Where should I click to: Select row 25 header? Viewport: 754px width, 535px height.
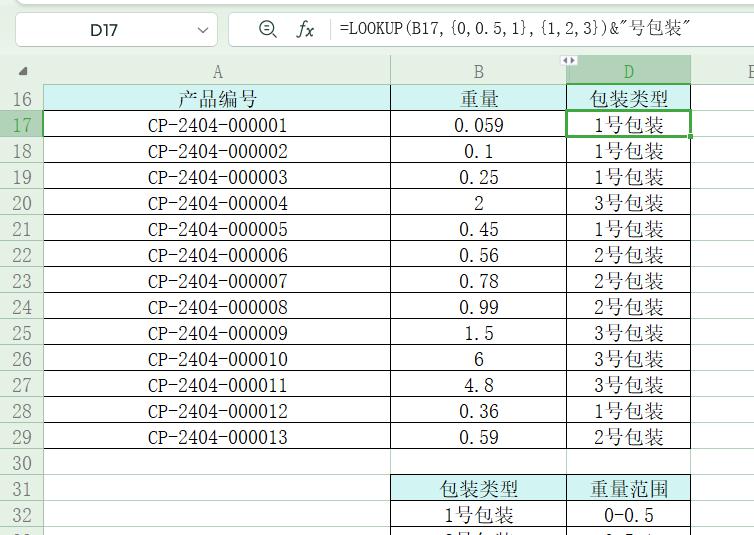click(22, 332)
